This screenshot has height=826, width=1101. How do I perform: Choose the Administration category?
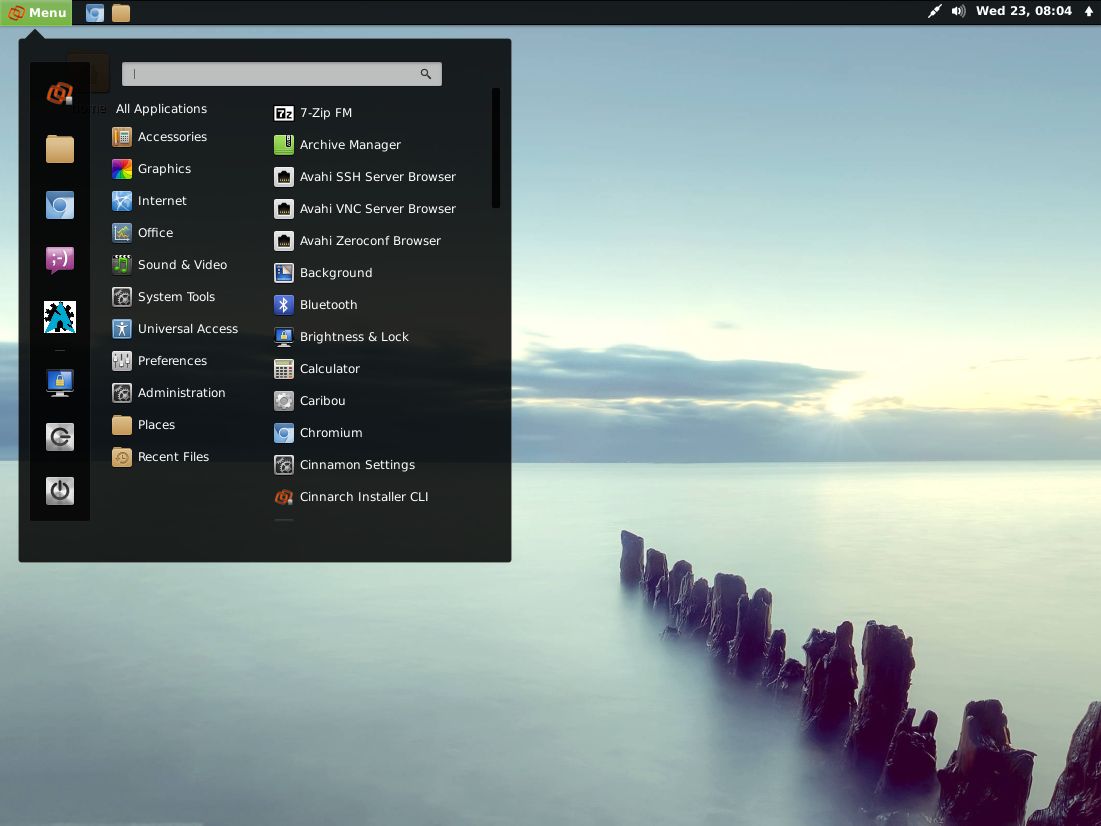tap(180, 393)
